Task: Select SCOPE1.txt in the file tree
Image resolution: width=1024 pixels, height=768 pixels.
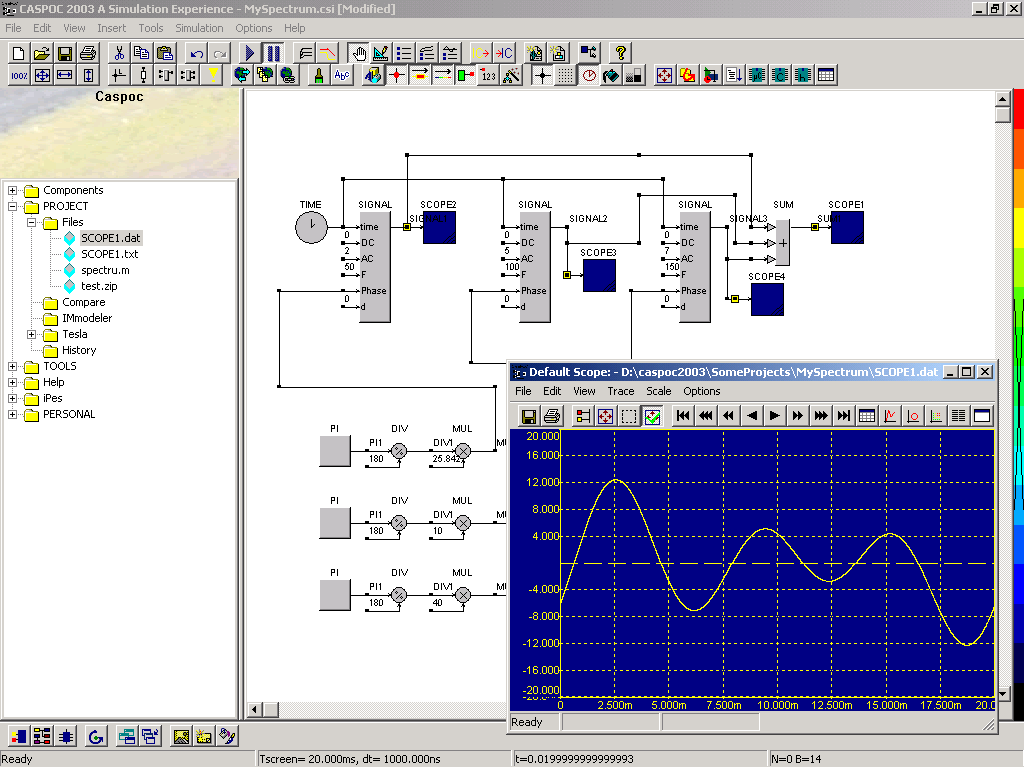Action: pyautogui.click(x=110, y=254)
